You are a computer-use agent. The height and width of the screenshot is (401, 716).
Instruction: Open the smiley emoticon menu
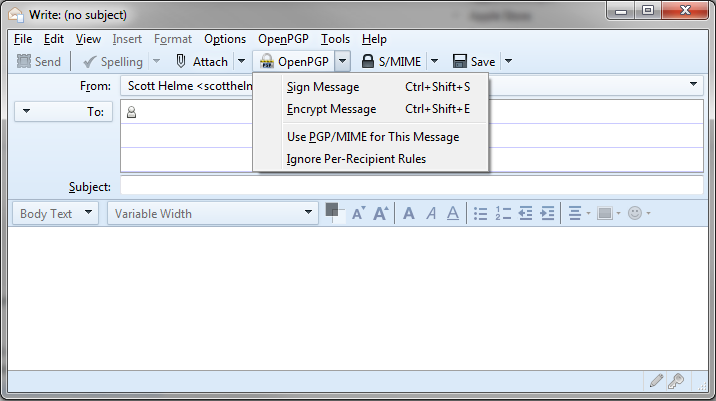(x=639, y=213)
